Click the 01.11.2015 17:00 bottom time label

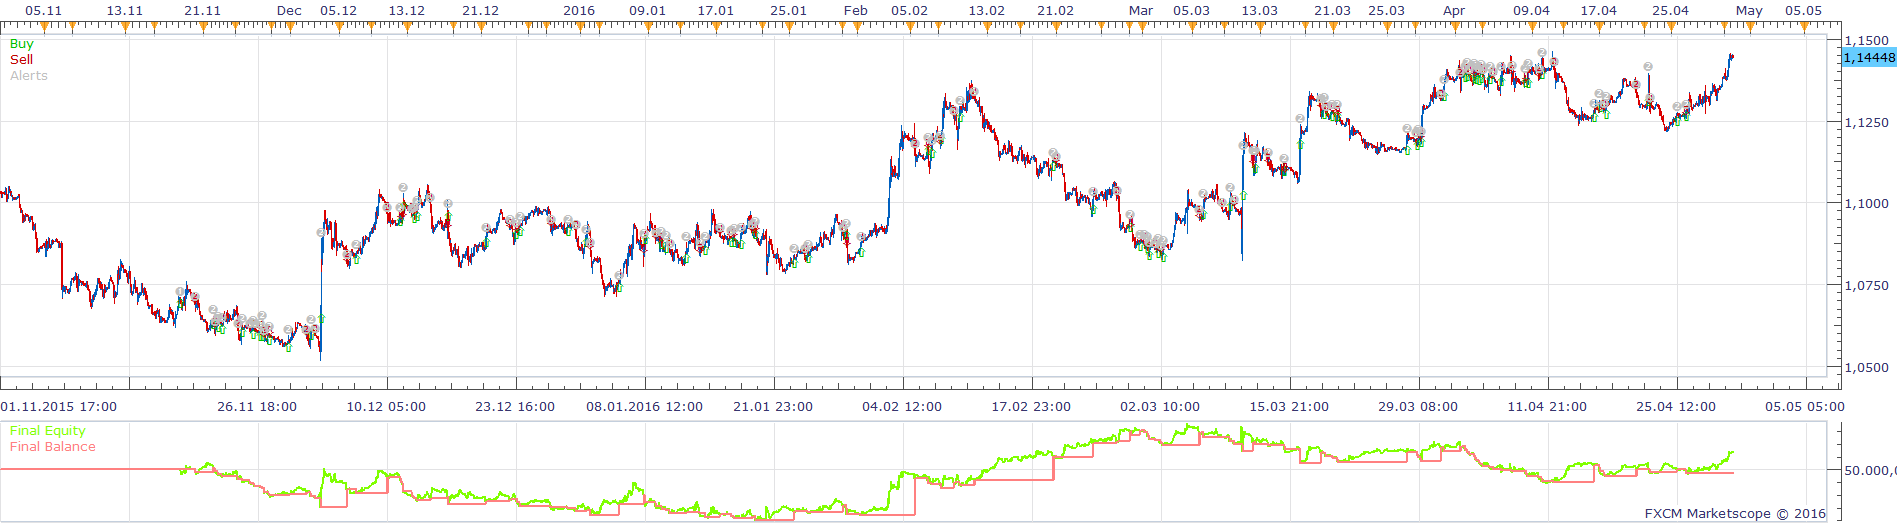click(x=59, y=407)
